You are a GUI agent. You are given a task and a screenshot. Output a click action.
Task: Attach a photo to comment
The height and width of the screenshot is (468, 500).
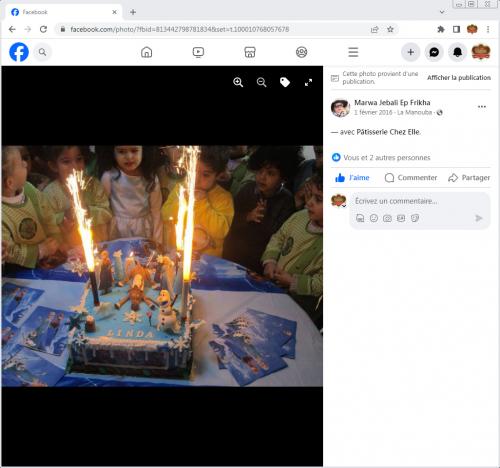(x=387, y=218)
